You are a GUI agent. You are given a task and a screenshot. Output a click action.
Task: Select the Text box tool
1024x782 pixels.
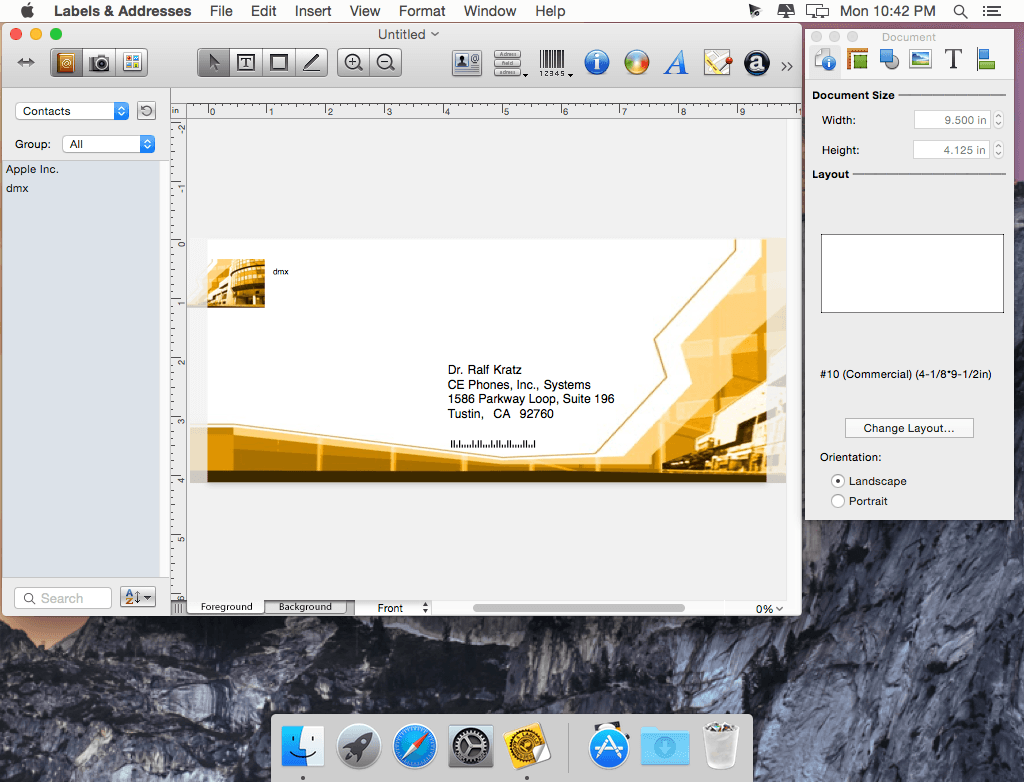click(x=246, y=63)
